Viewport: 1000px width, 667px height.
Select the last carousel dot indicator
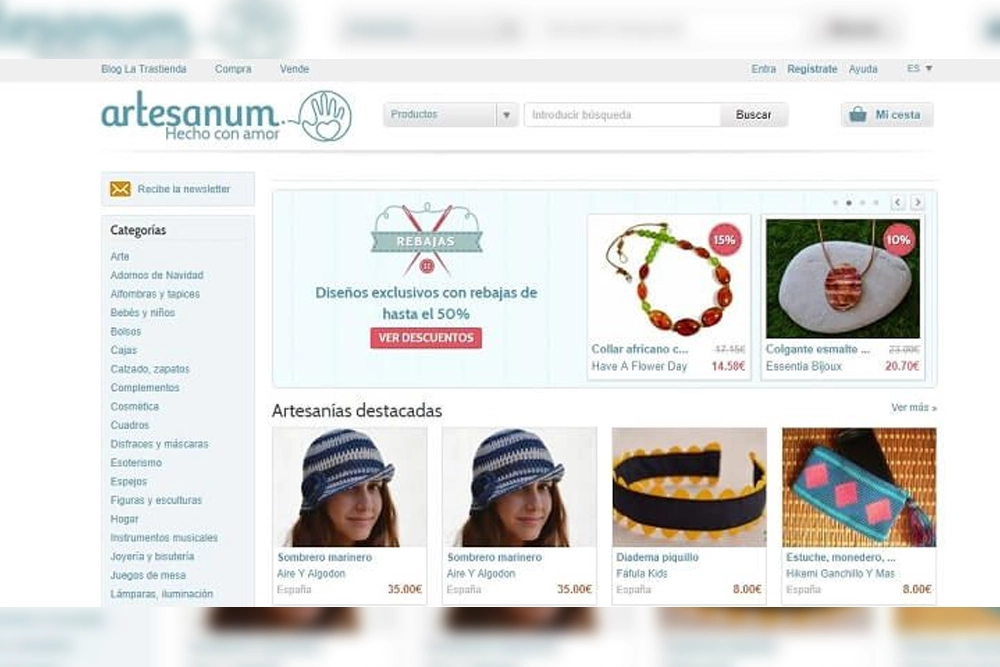click(876, 203)
